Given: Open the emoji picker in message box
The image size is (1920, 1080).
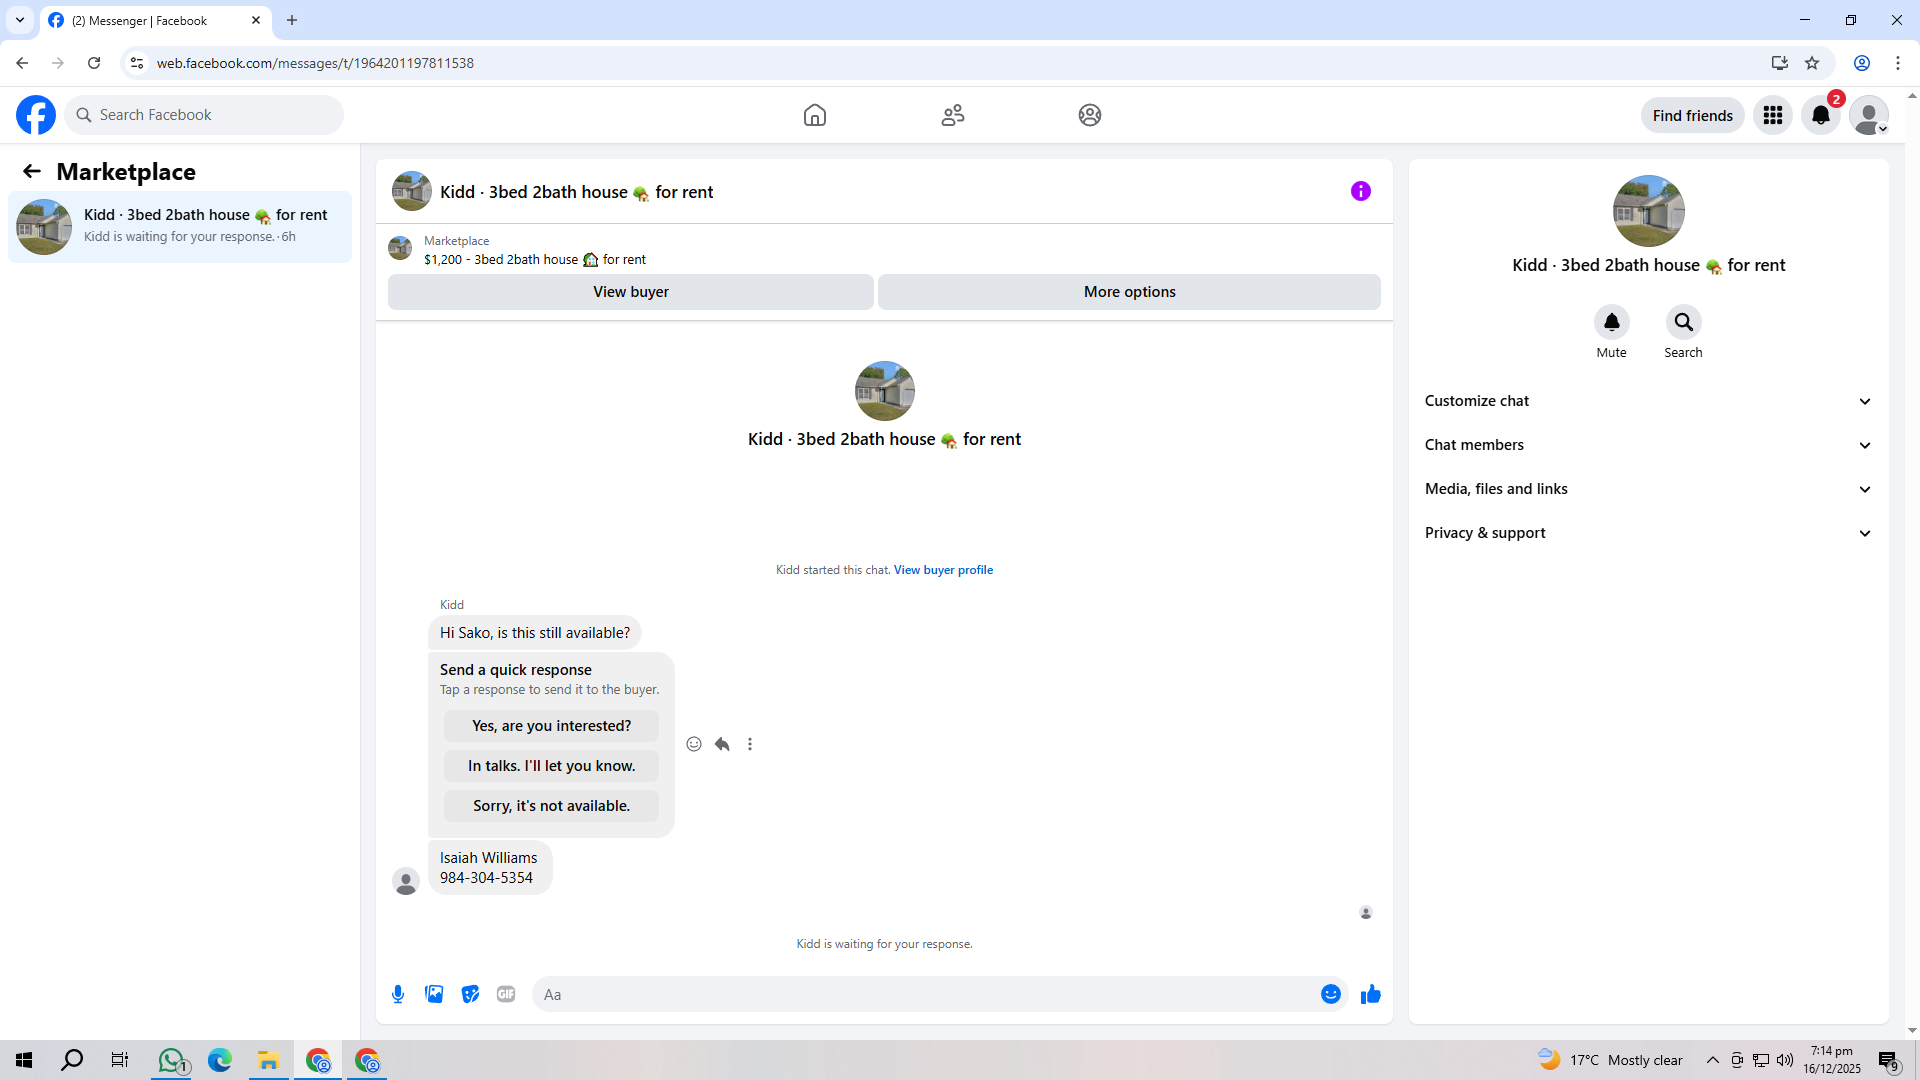Looking at the screenshot, I should pyautogui.click(x=1331, y=994).
